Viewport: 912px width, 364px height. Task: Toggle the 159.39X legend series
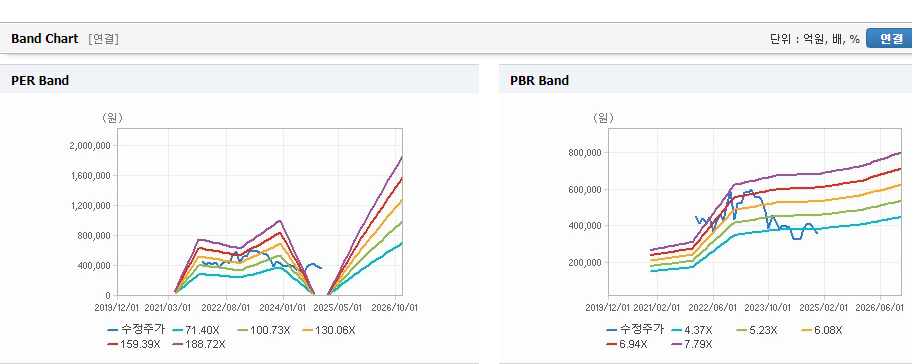tap(134, 344)
